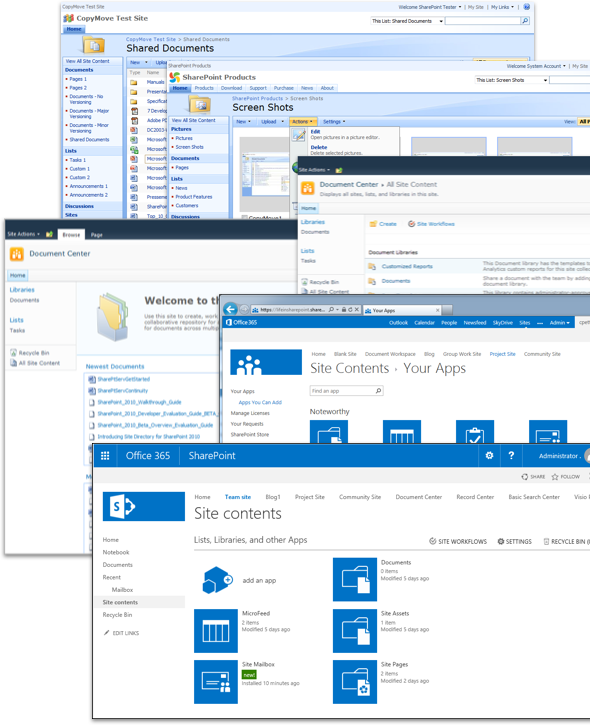Screen dimensions: 590x725
Task: Click the search box in CopyMove Test Site
Action: 483,21
